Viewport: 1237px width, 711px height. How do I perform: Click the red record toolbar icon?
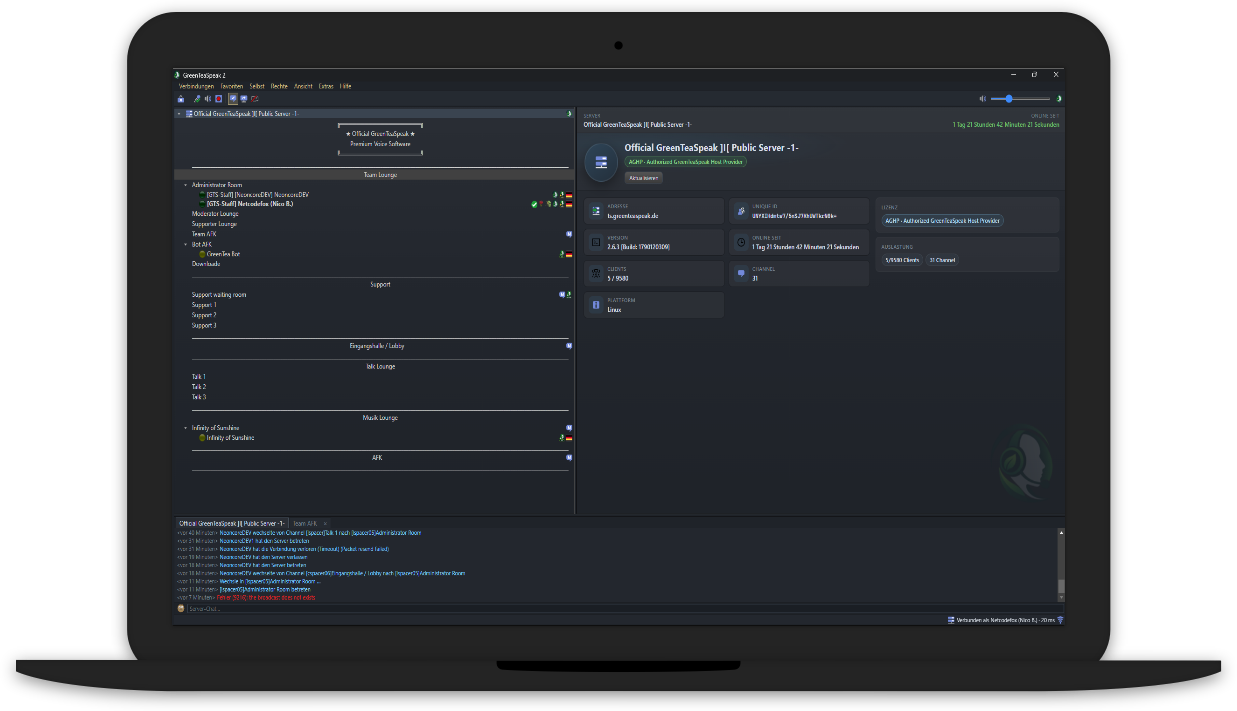pyautogui.click(x=218, y=99)
